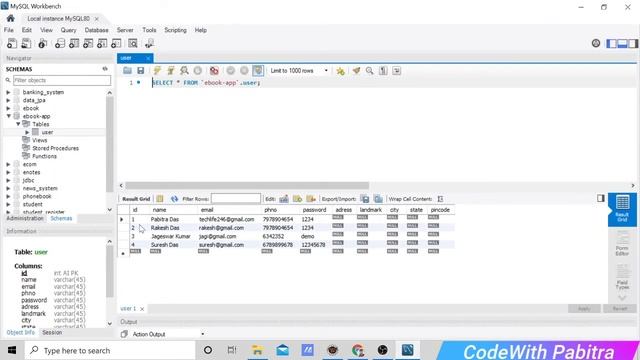Collapse ebook-app schema node

click(8, 116)
